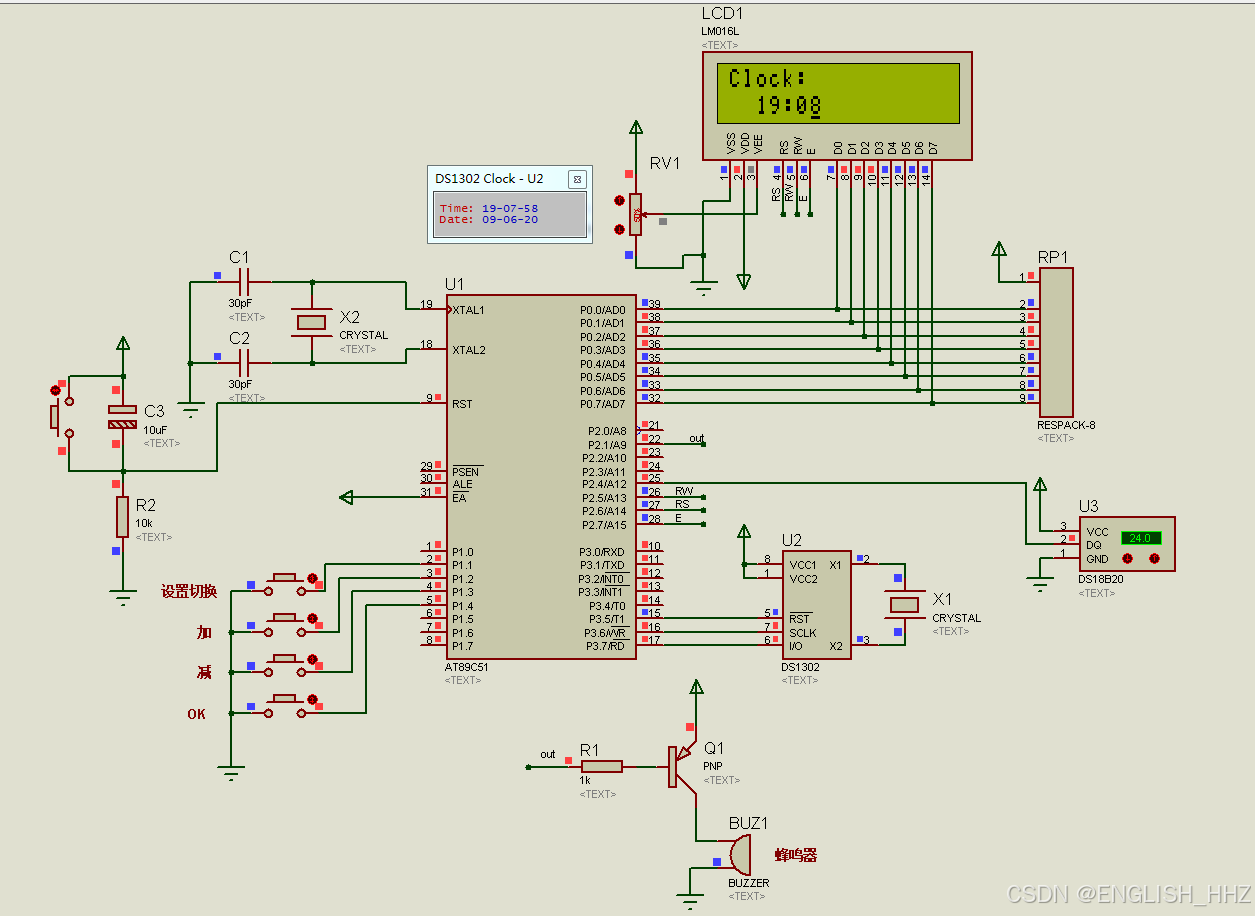Click the 19:08 time on LCD
1255x916 pixels.
[x=788, y=106]
